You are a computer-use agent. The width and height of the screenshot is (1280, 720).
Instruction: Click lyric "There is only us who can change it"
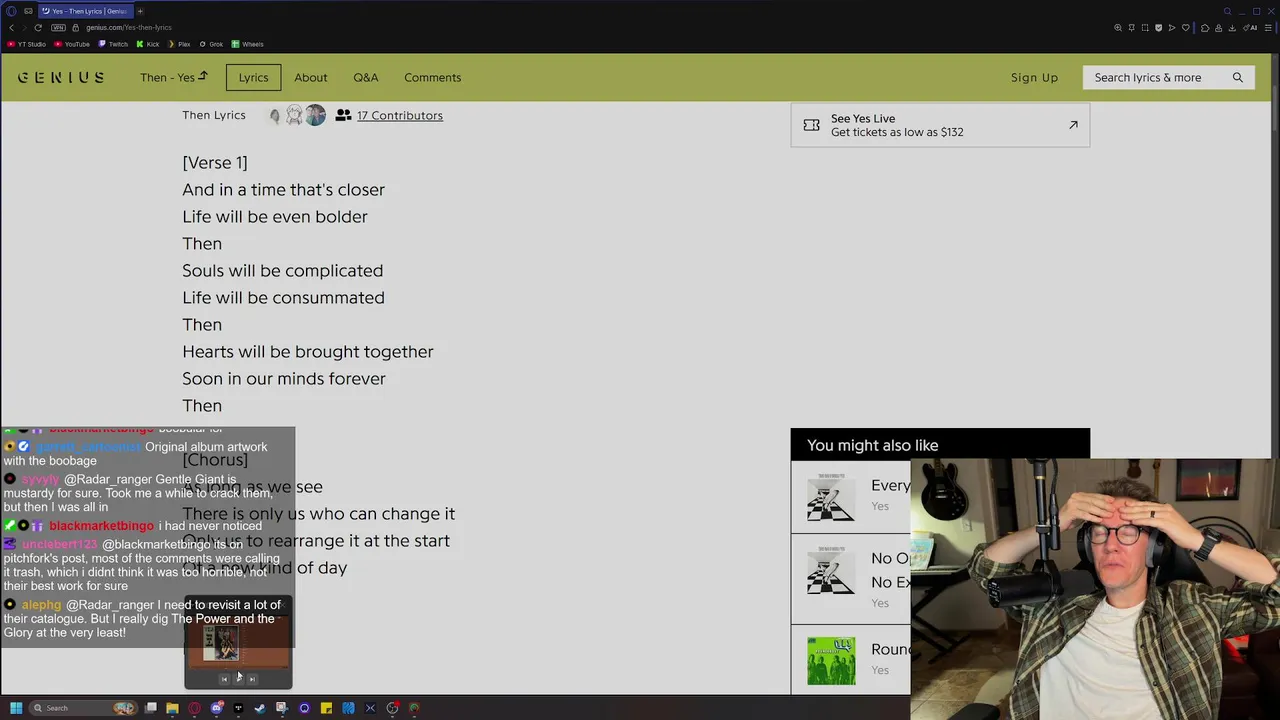pyautogui.click(x=318, y=513)
